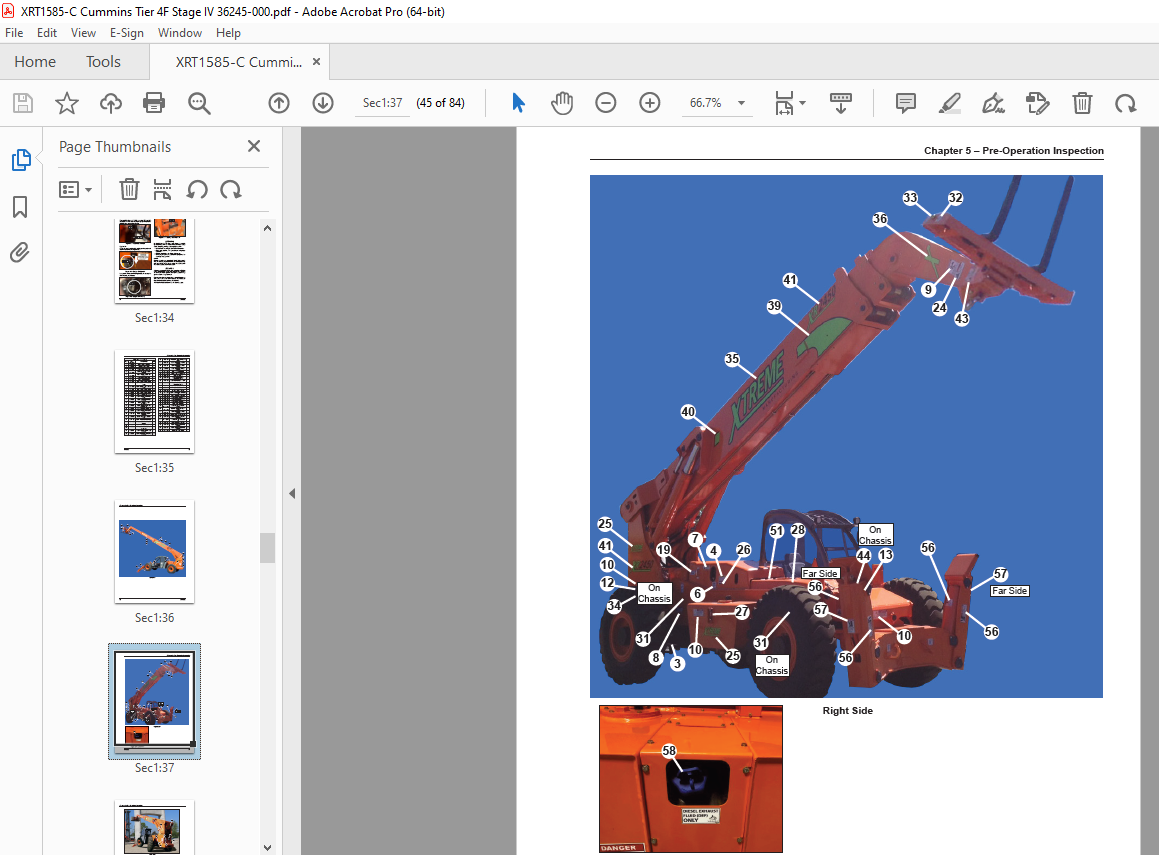Viewport: 1159px width, 855px height.
Task: Click the cloud upload icon
Action: [x=111, y=103]
